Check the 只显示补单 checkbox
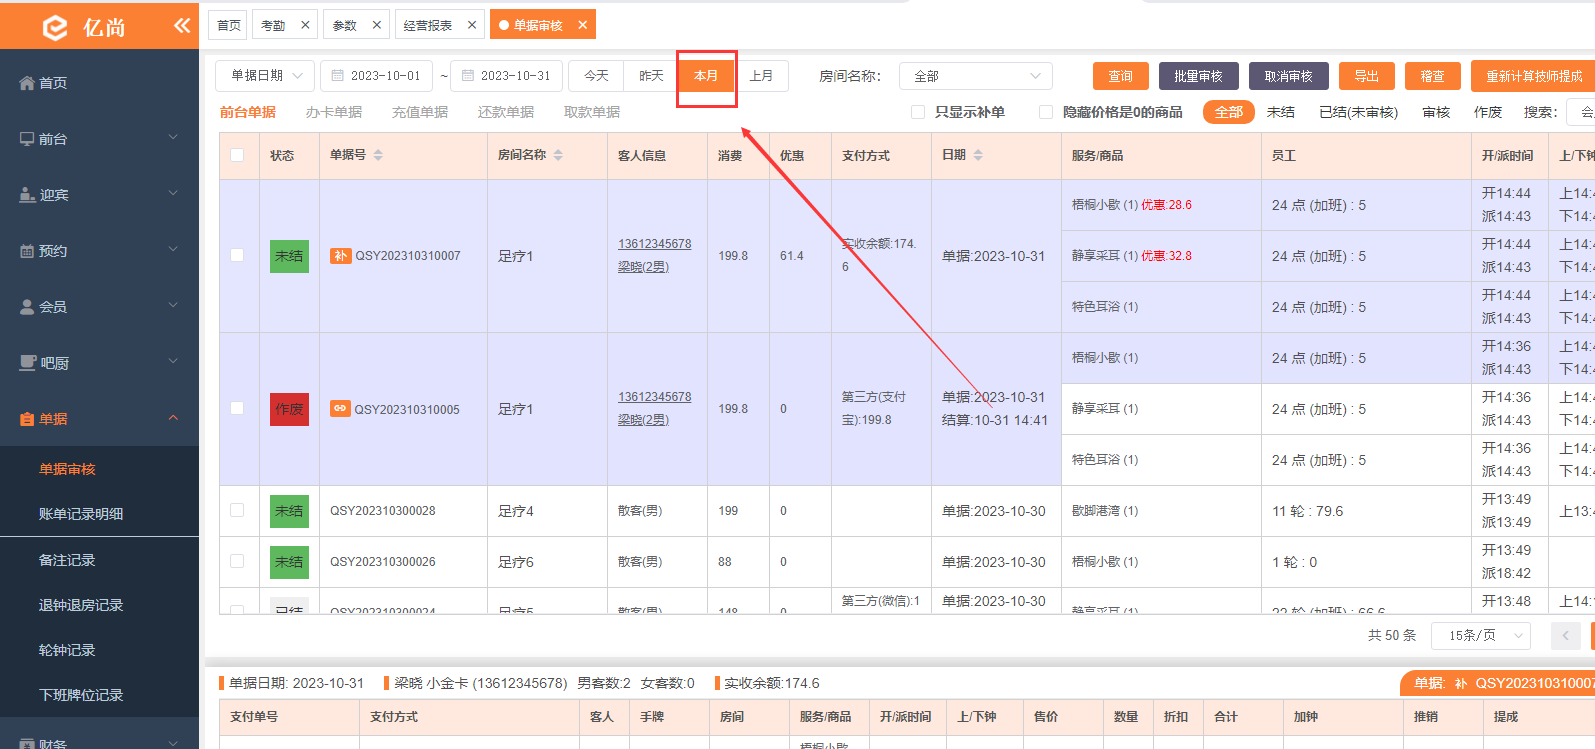The height and width of the screenshot is (749, 1595). [x=918, y=112]
